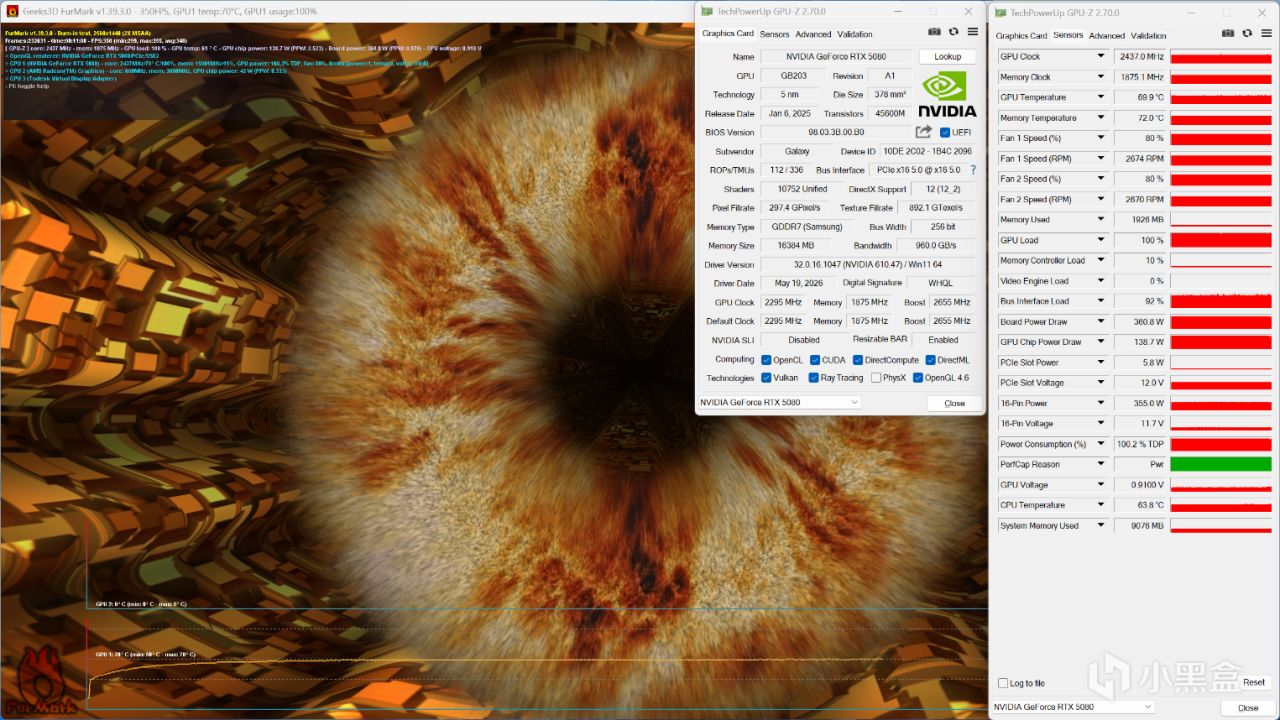Click the refresh icon in Graphics Card window
Image resolution: width=1280 pixels, height=720 pixels.
coord(953,32)
